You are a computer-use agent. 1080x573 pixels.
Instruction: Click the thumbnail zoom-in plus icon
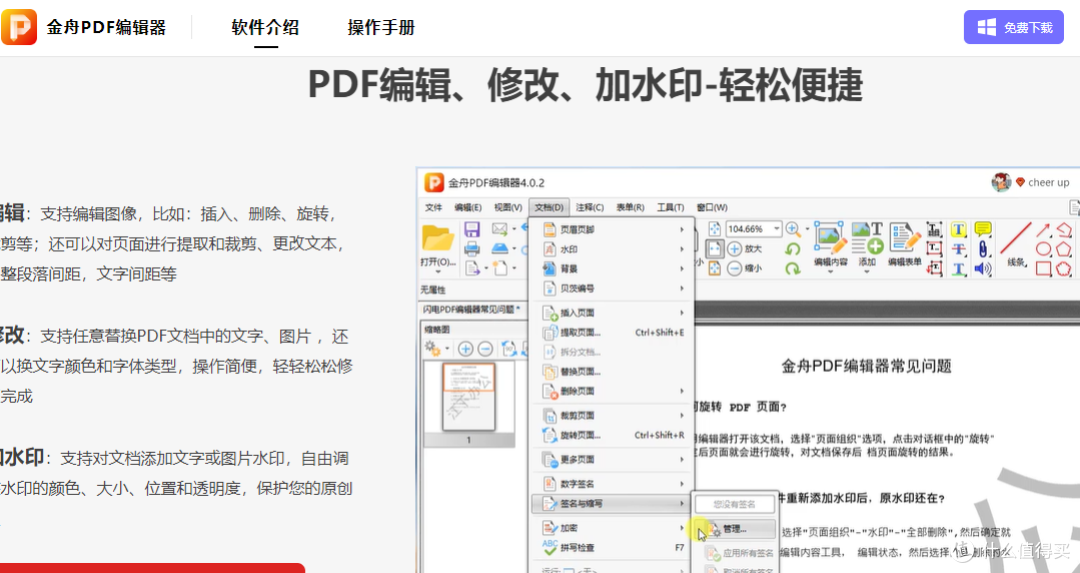[x=466, y=348]
